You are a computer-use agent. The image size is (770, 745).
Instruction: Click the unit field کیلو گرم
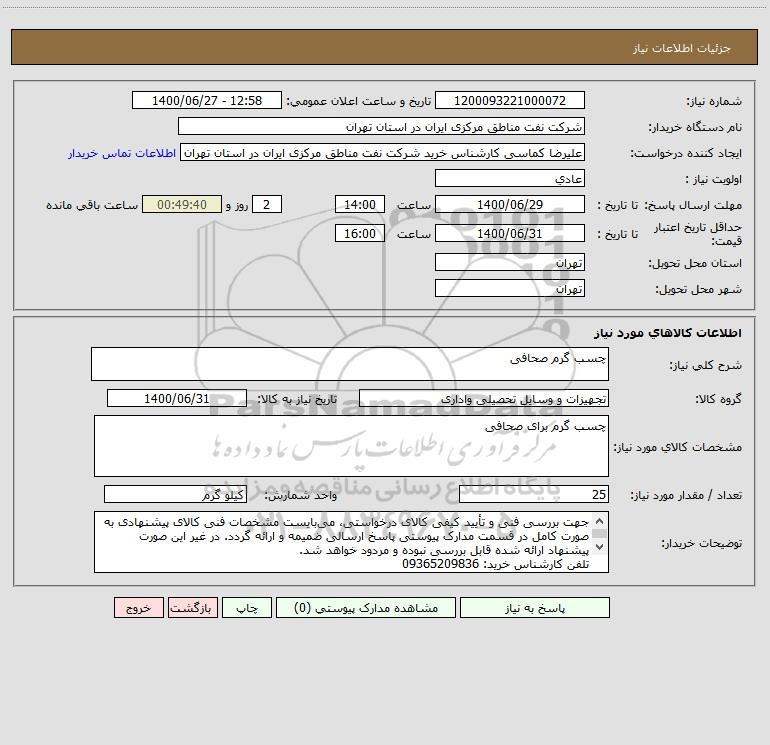pos(175,494)
